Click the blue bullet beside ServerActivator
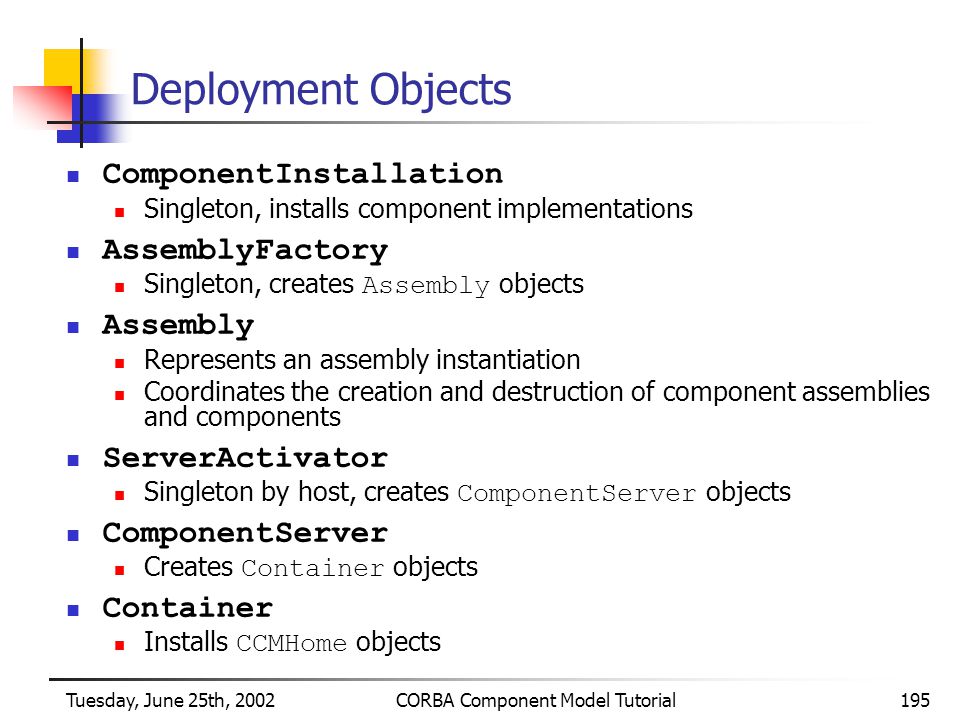 (x=73, y=460)
